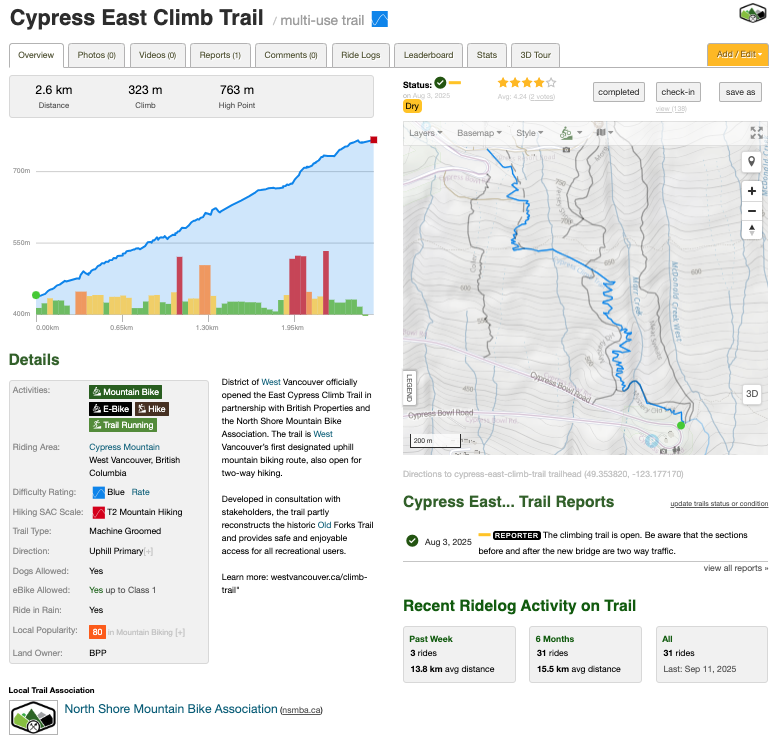Zoom in on the trail map
This screenshot has width=776, height=741.
751,191
